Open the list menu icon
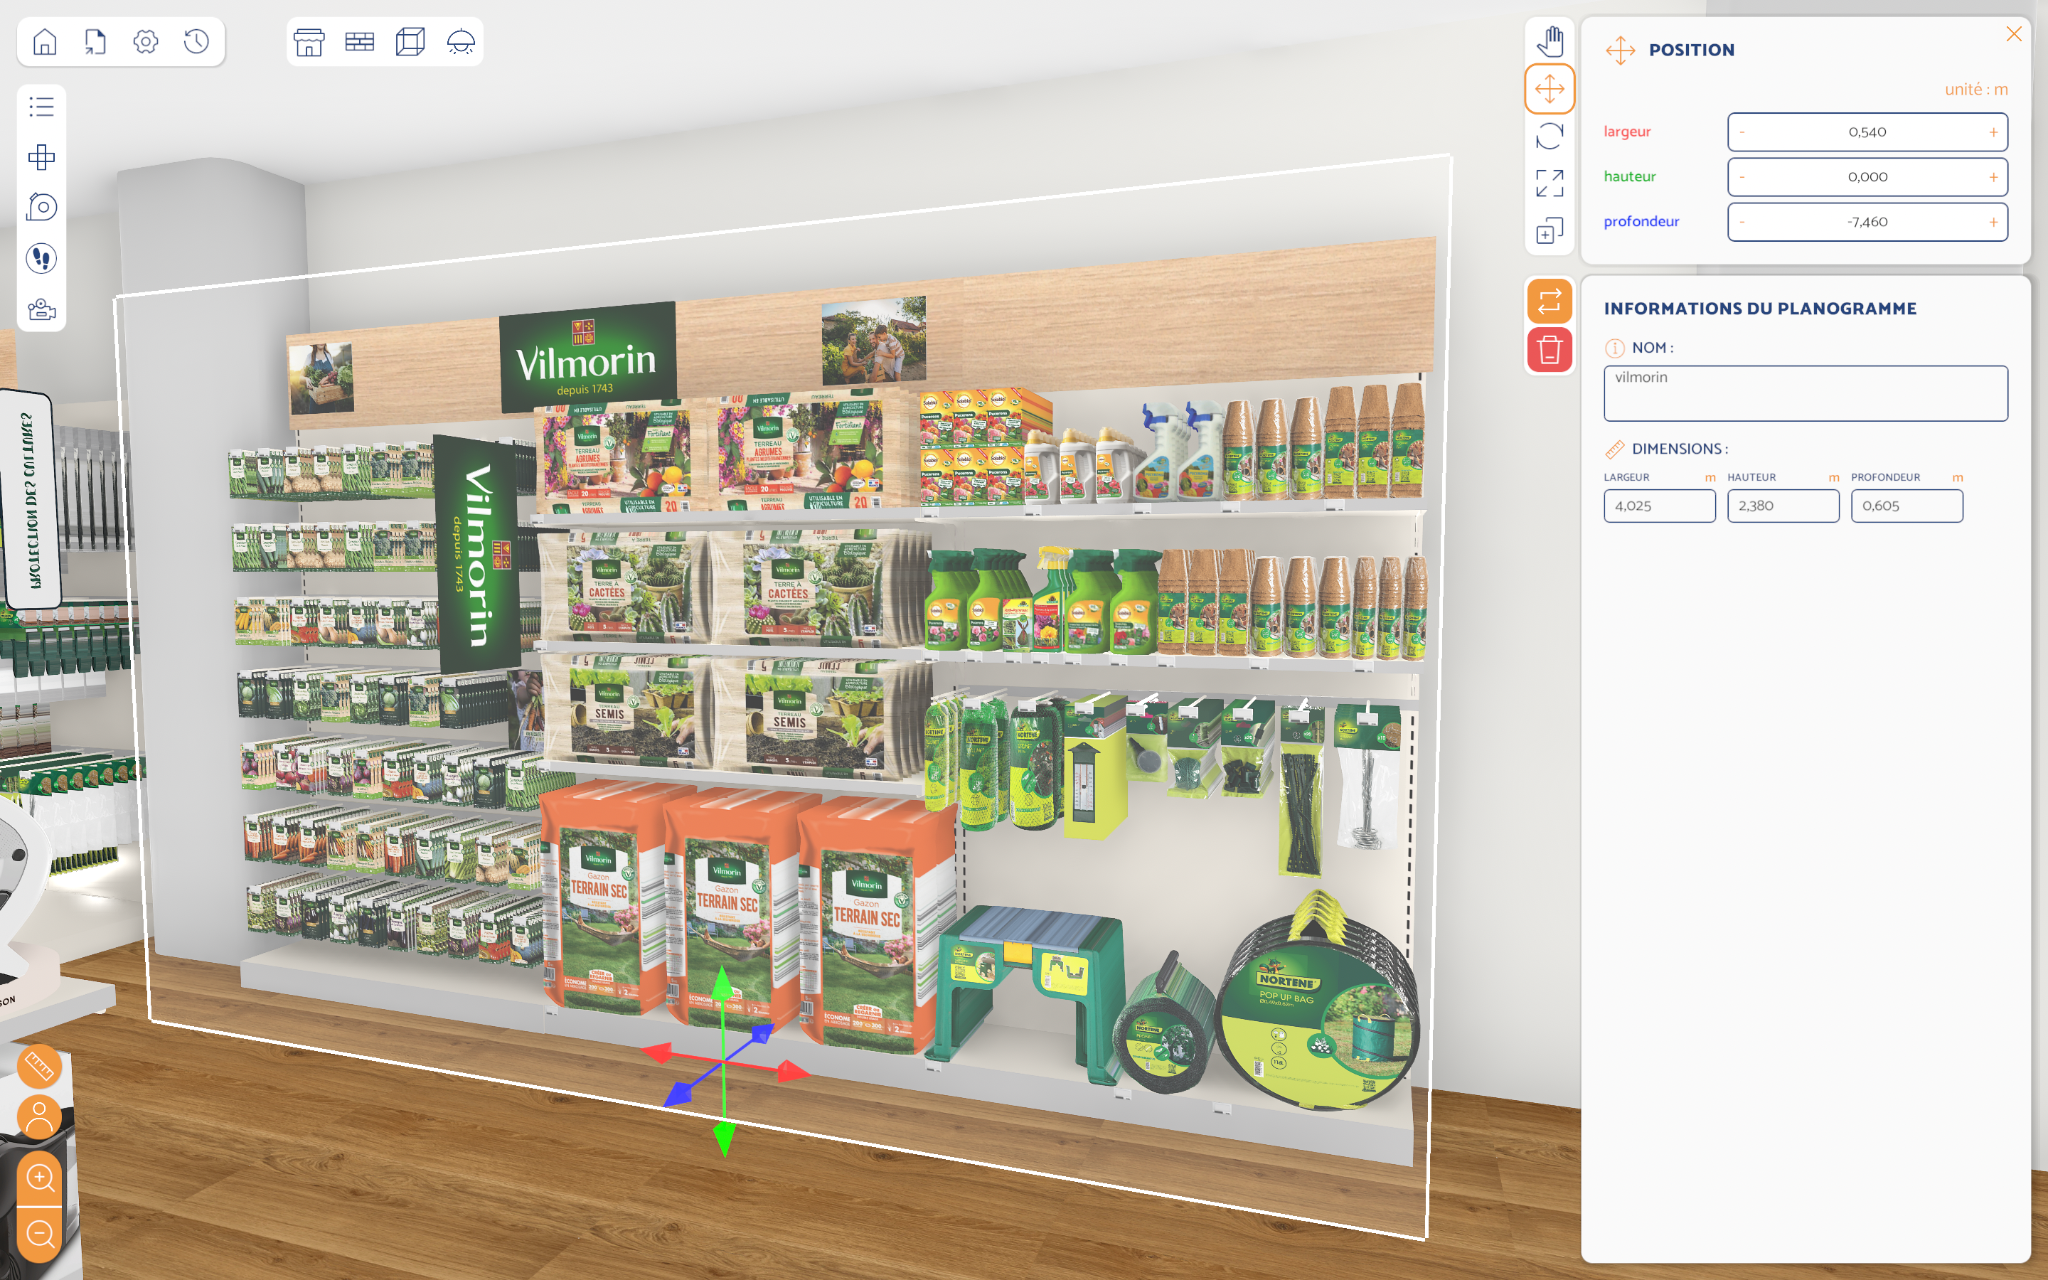The image size is (2048, 1280). [x=42, y=106]
